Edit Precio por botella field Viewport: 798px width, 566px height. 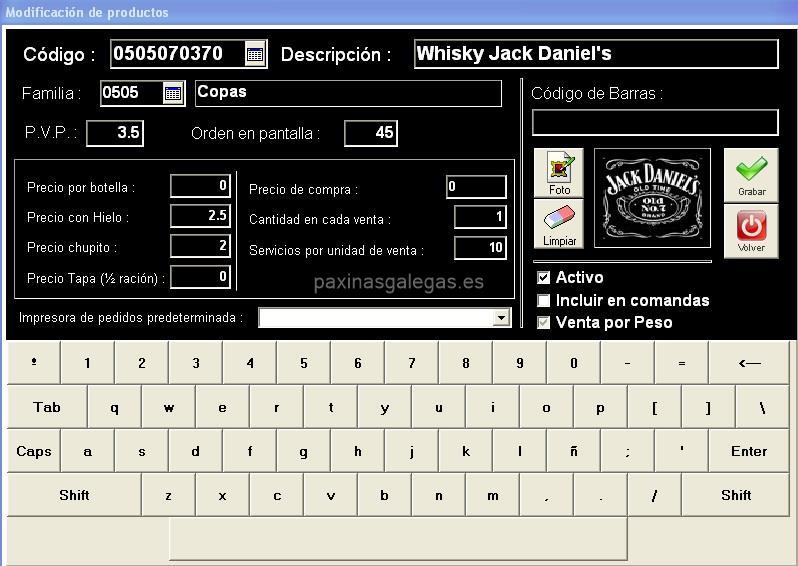(200, 186)
